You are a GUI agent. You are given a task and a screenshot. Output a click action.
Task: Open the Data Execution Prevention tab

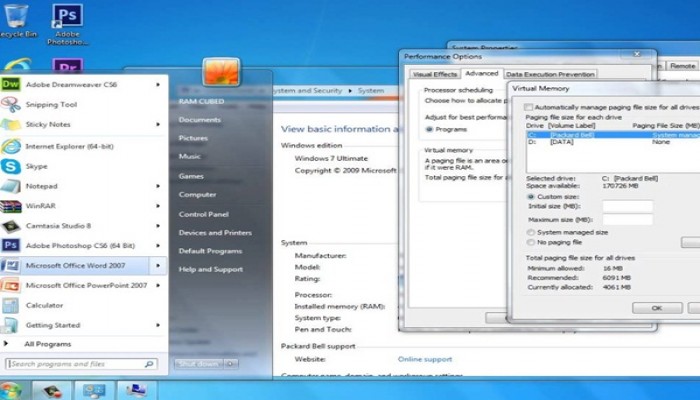(x=550, y=74)
